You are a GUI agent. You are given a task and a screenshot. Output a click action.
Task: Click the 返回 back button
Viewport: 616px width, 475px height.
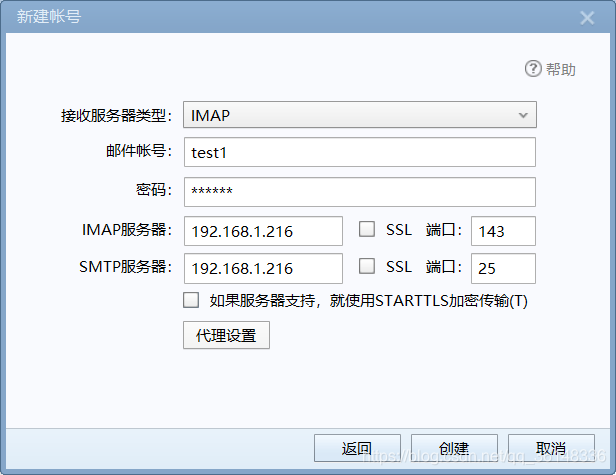pos(357,448)
